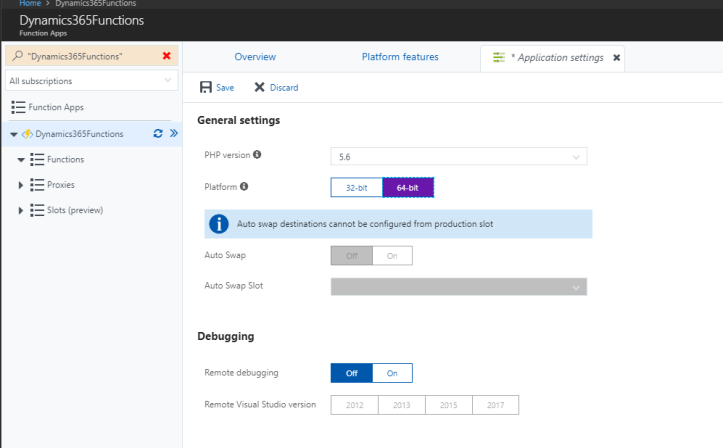This screenshot has width=723, height=448.
Task: Collapse the Dynamics365Functions tree node
Action: tap(14, 135)
